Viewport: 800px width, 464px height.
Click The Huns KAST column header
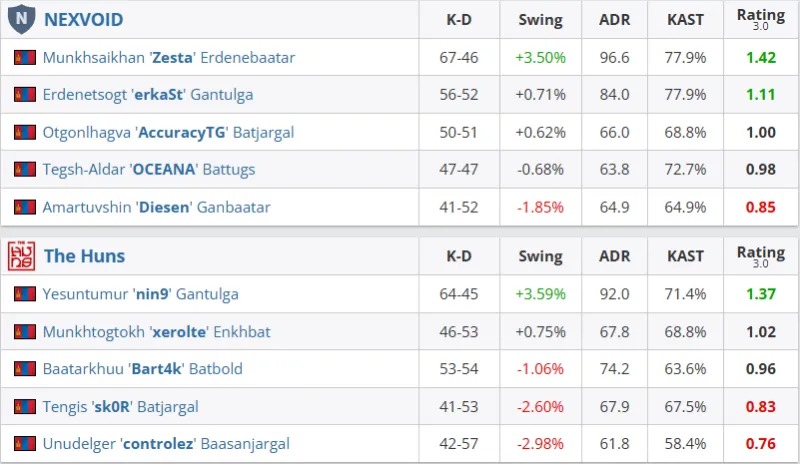pos(685,256)
